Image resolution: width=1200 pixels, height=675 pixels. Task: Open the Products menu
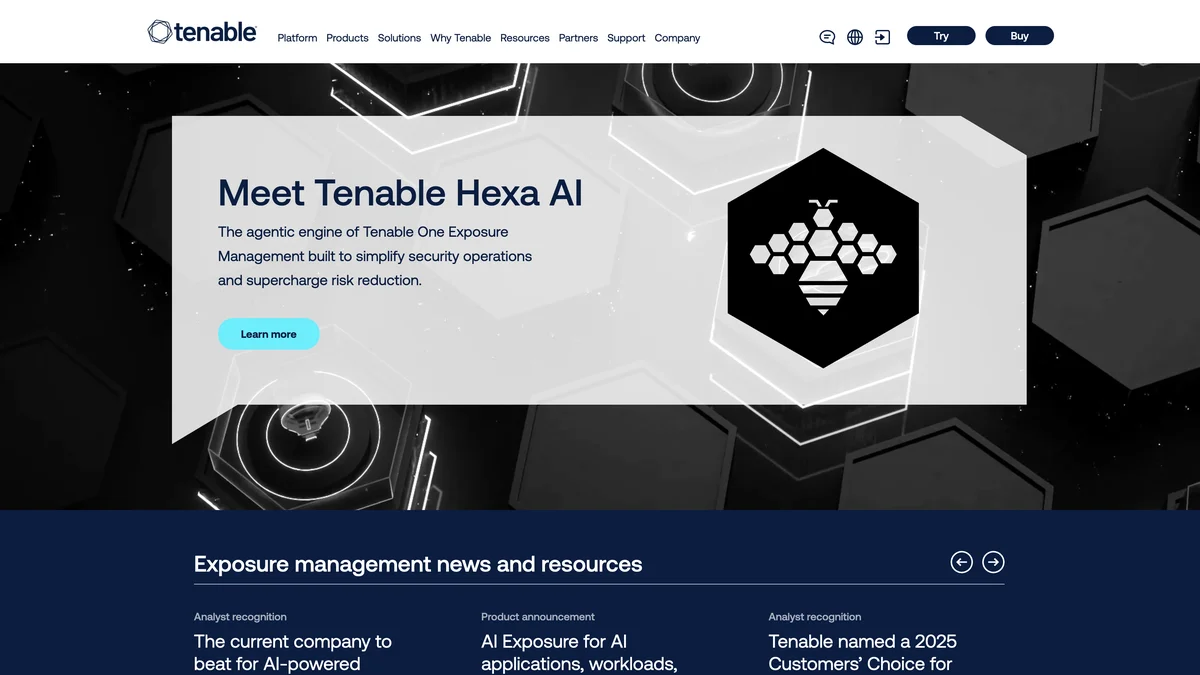pos(347,38)
